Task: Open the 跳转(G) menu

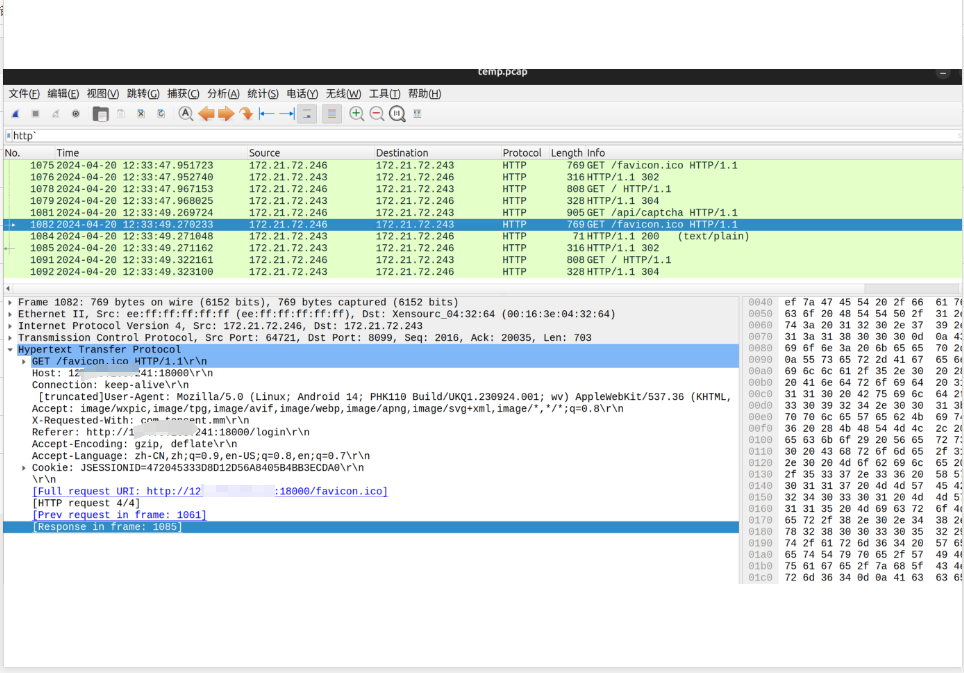Action: pyautogui.click(x=143, y=93)
